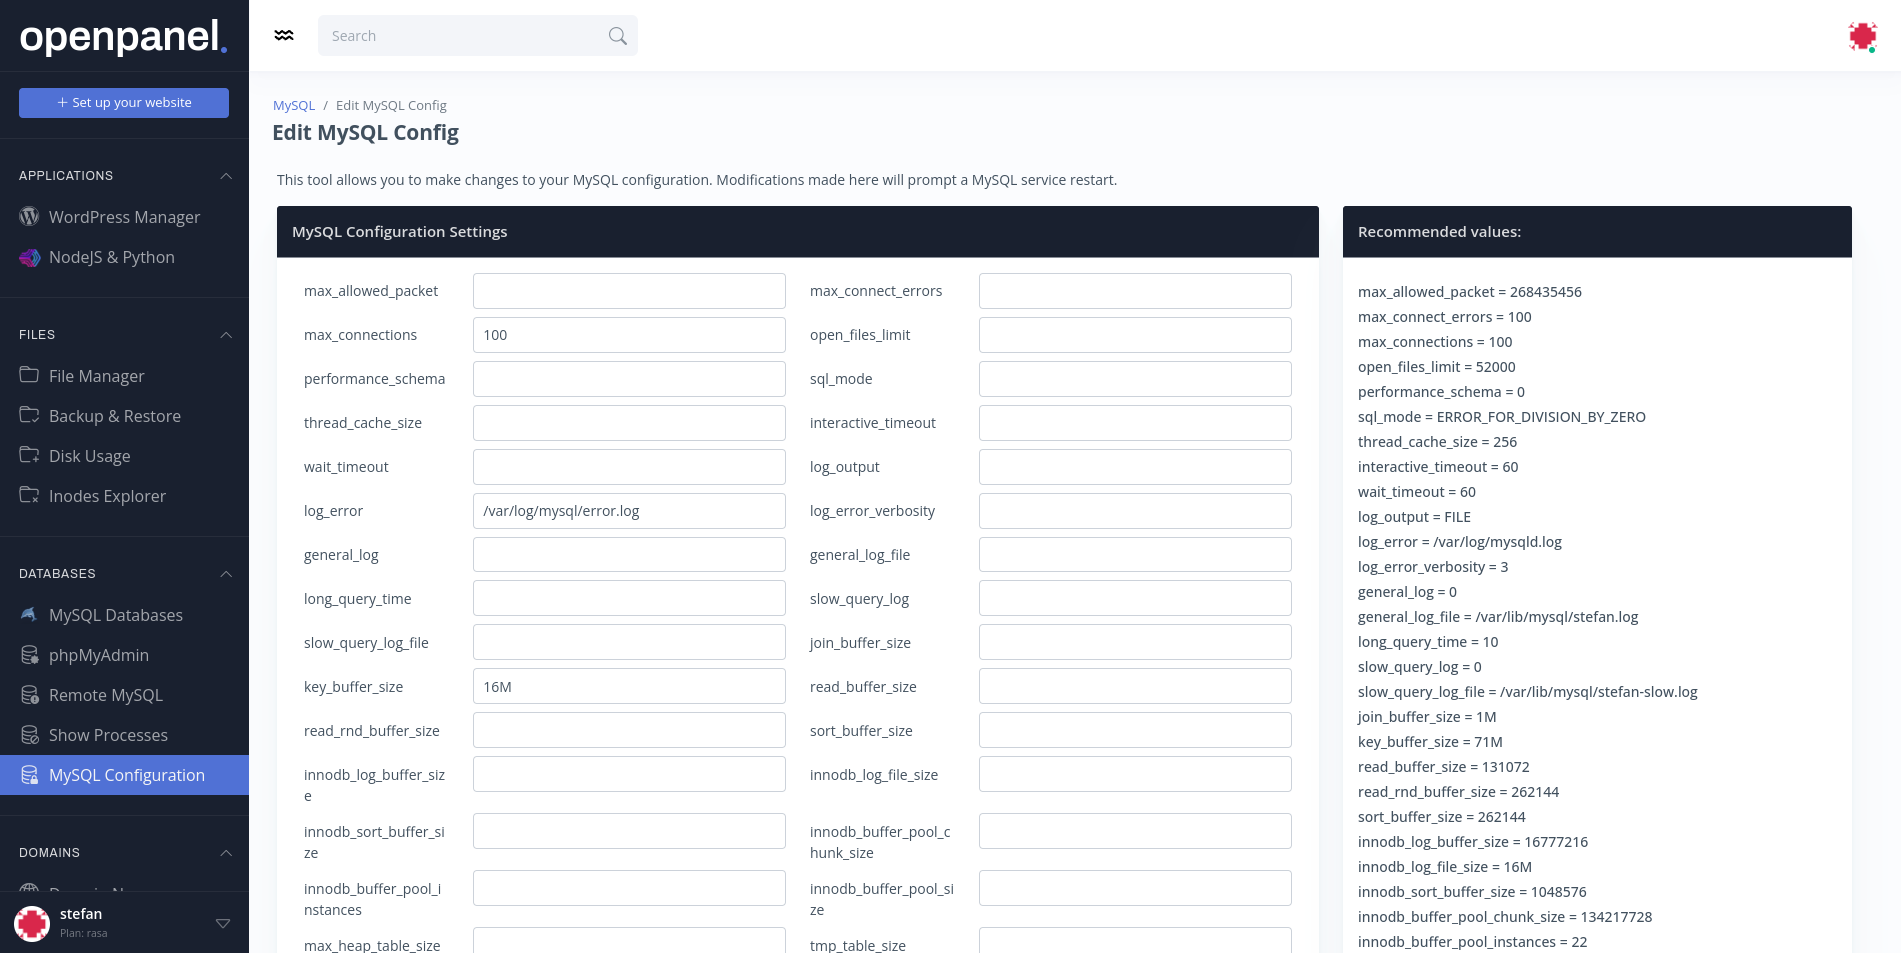Click the Inodes Explorer icon
Image resolution: width=1901 pixels, height=953 pixels.
tap(29, 495)
